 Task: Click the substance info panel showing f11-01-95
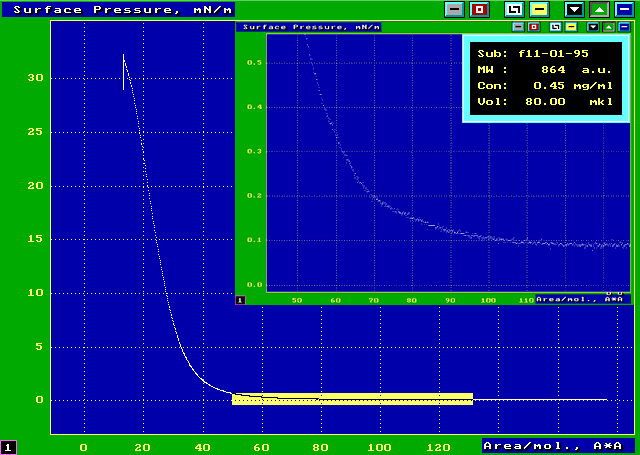[x=546, y=77]
